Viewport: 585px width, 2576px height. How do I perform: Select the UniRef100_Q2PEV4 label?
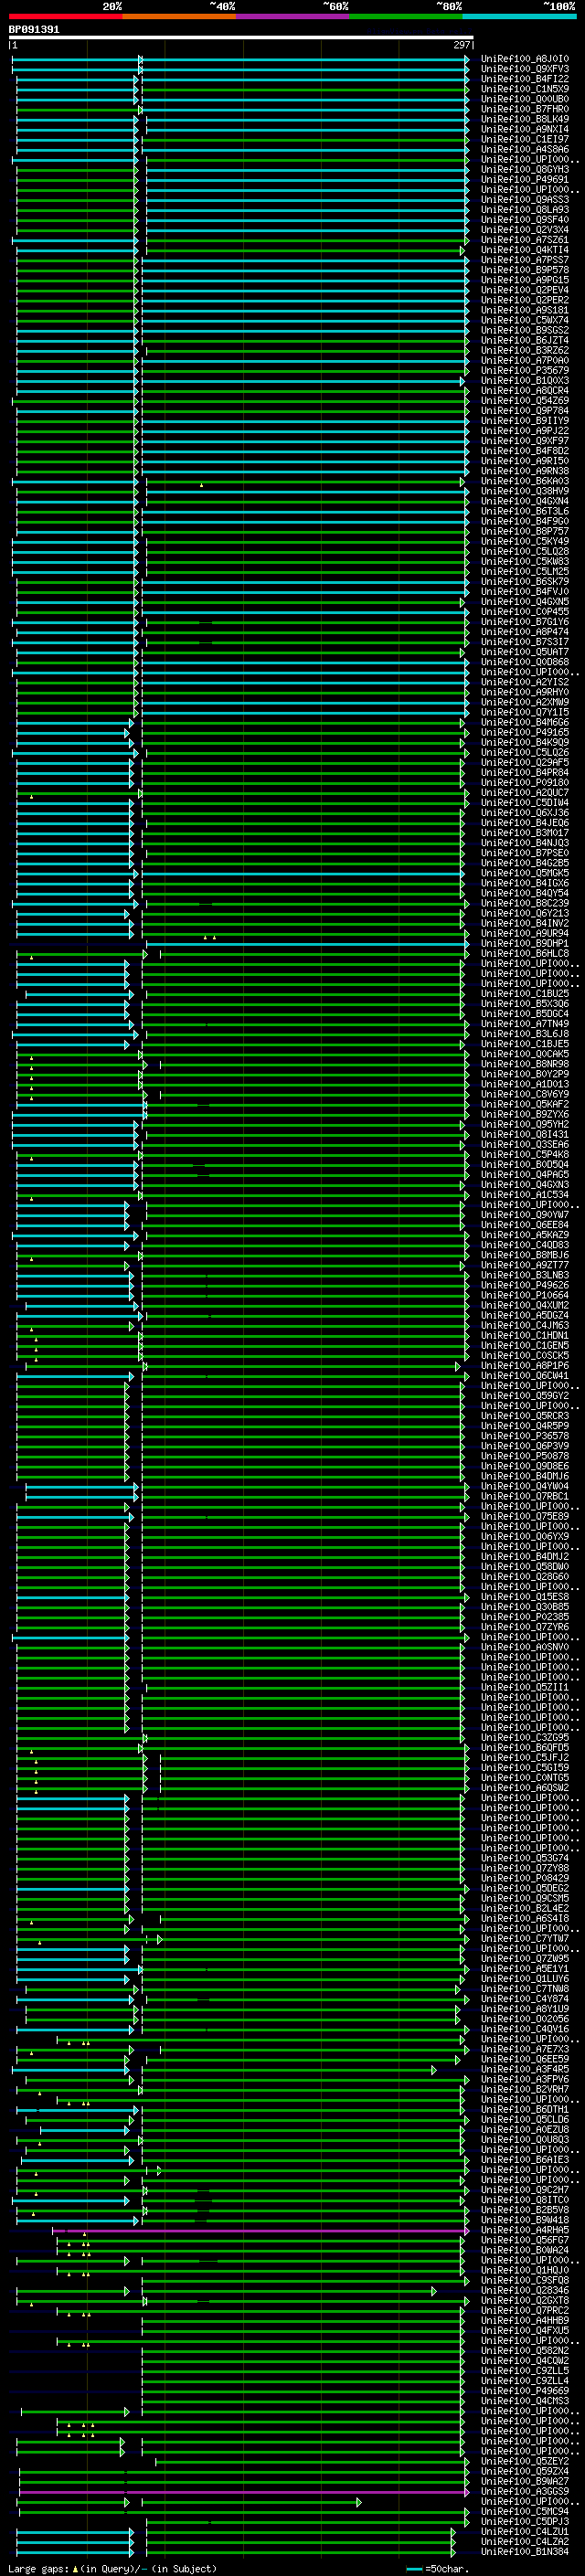point(524,290)
